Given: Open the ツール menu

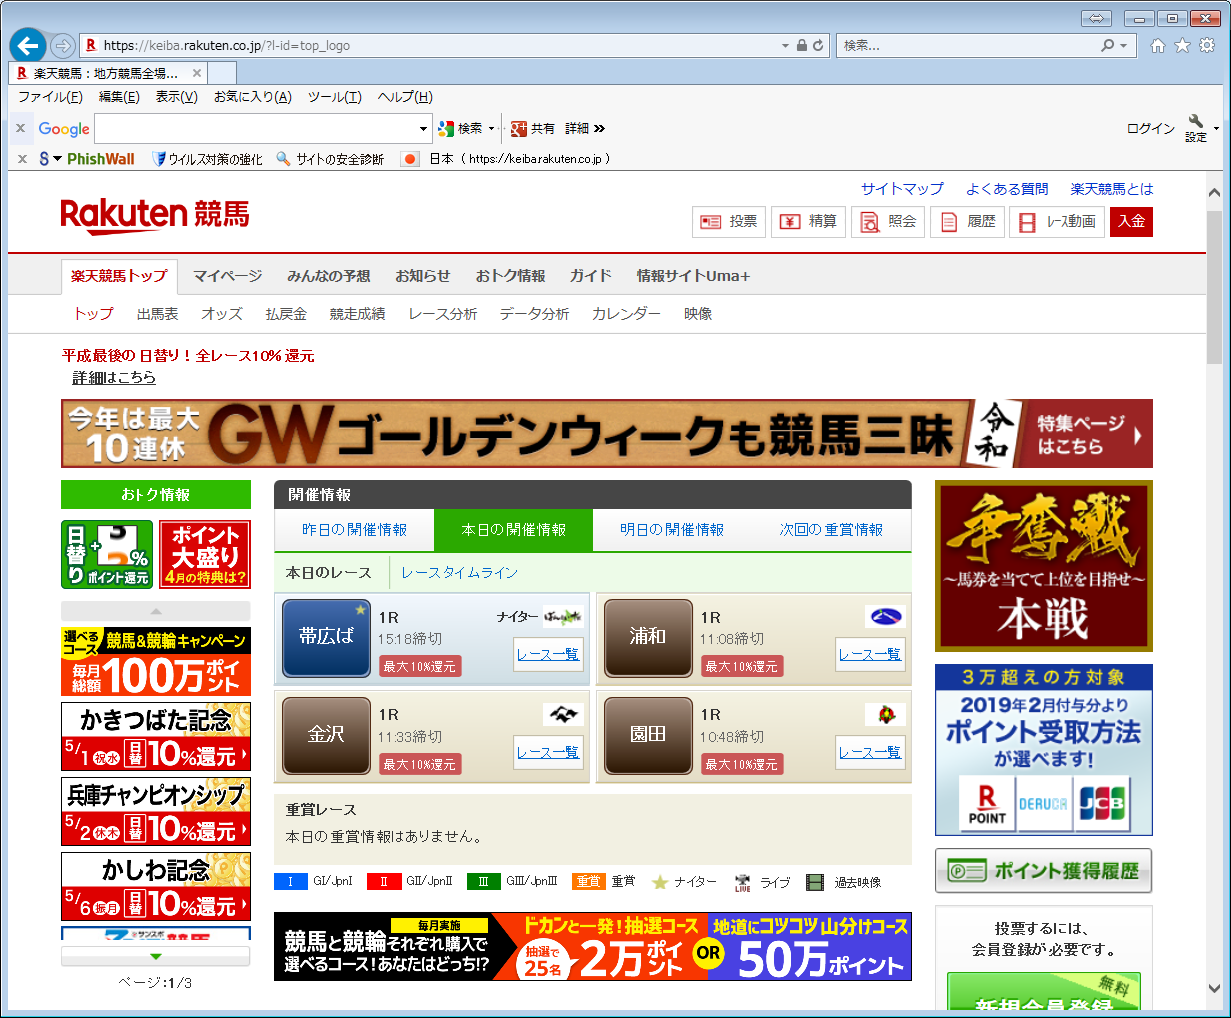Looking at the screenshot, I should coord(335,97).
